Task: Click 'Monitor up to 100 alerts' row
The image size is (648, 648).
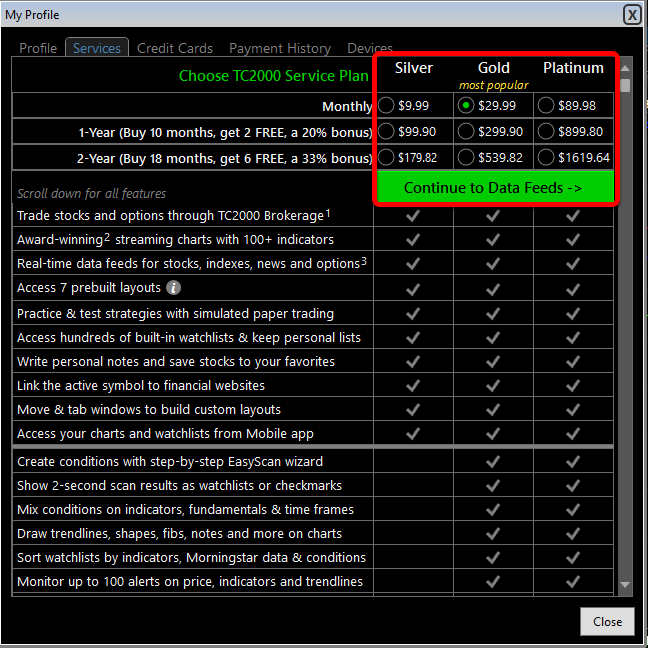Action: (x=193, y=581)
